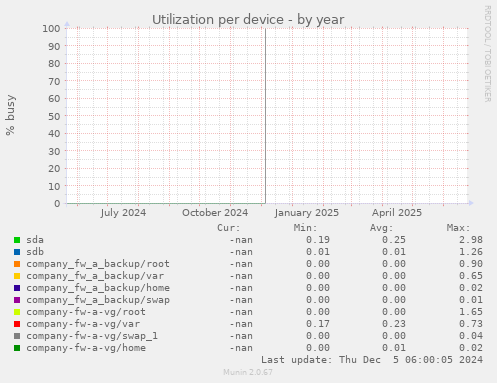Click the company-fw-a-vg/root legend label
Image resolution: width=497 pixels, height=383 pixels.
coord(86,312)
